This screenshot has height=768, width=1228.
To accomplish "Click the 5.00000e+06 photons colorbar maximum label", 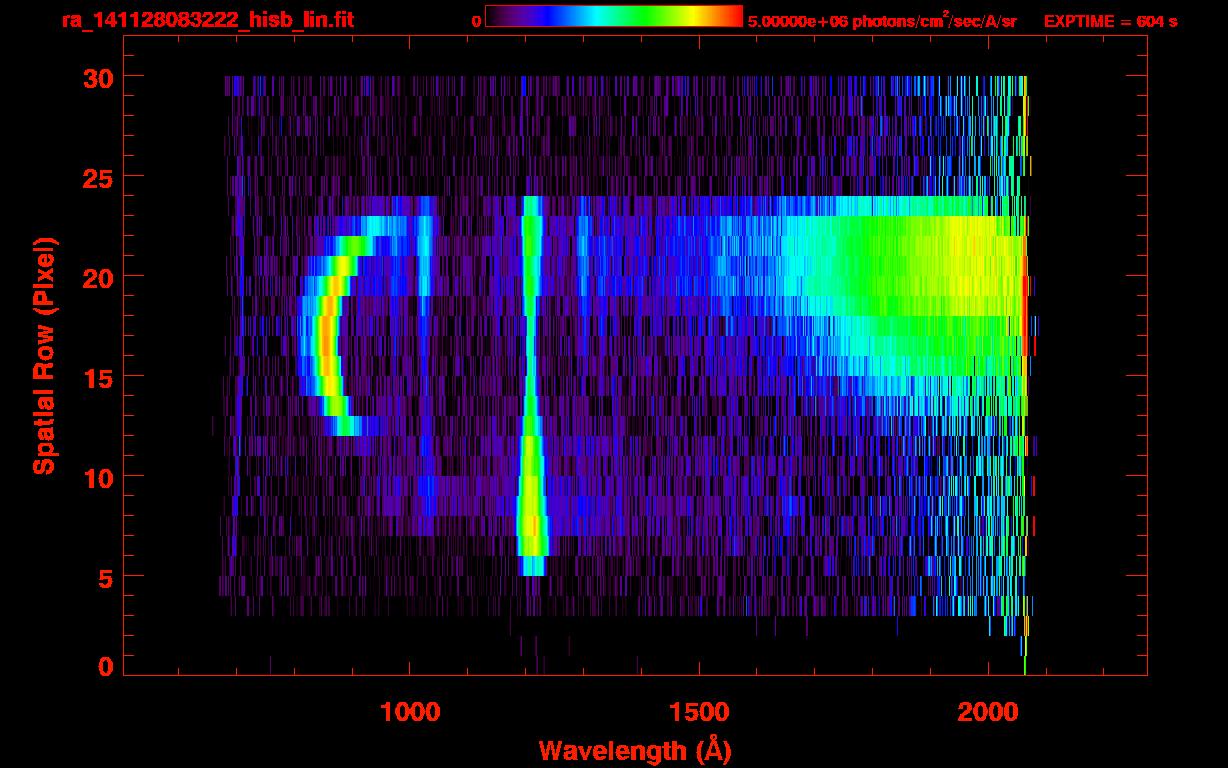I will [882, 20].
